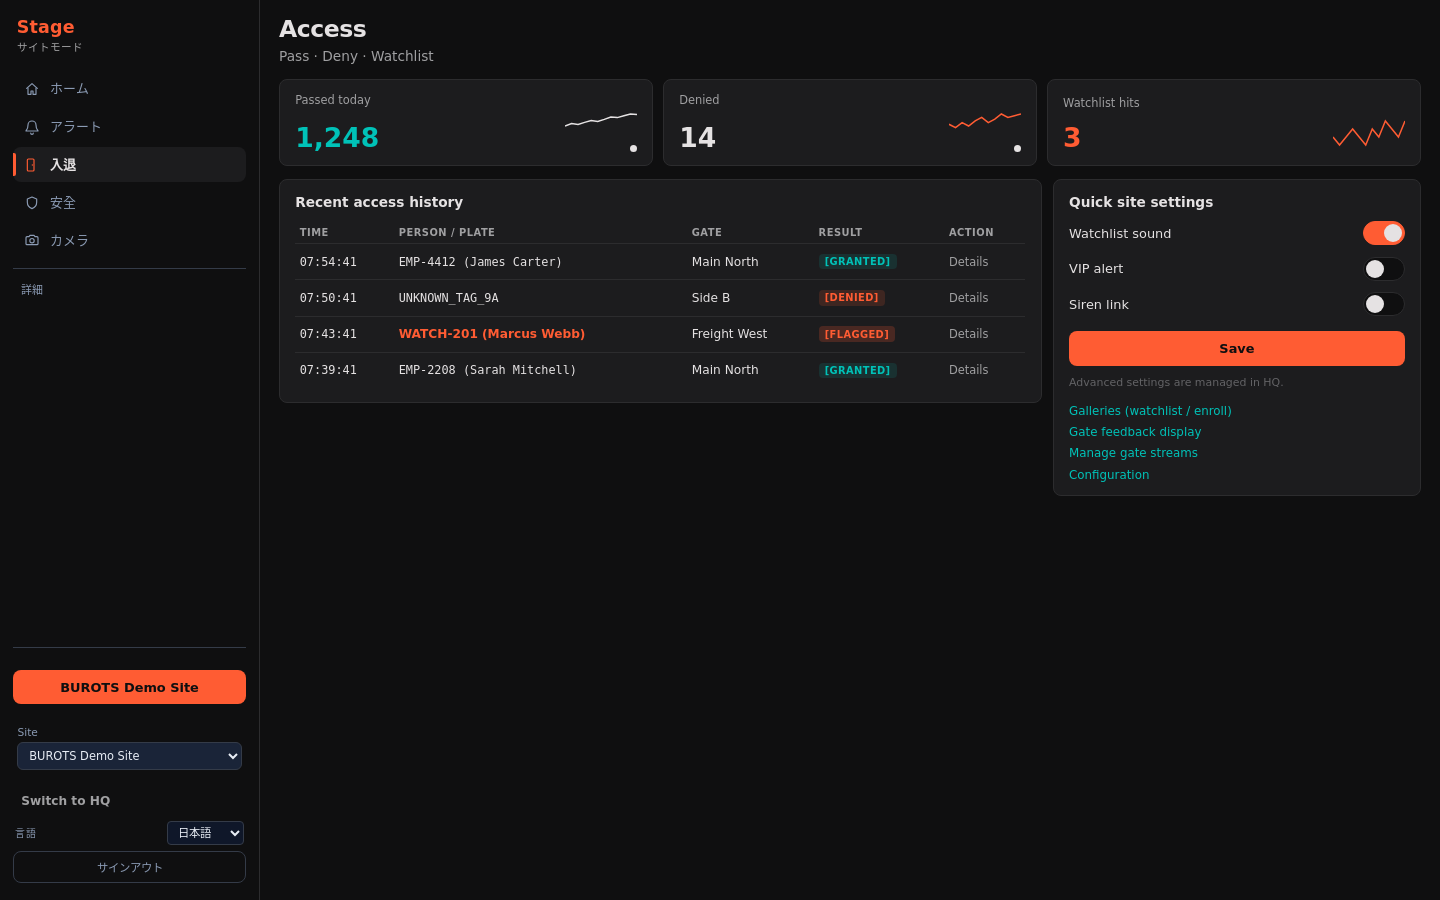Click the home icon beside ホーム

pos(32,89)
